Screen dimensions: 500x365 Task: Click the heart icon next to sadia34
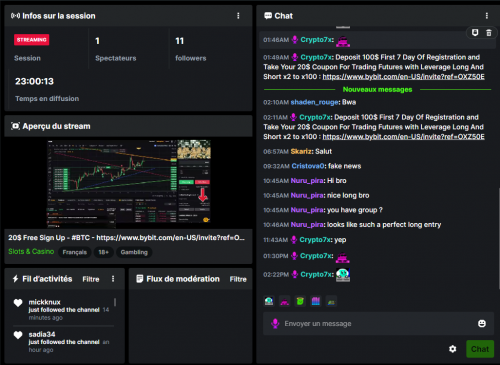[18, 335]
